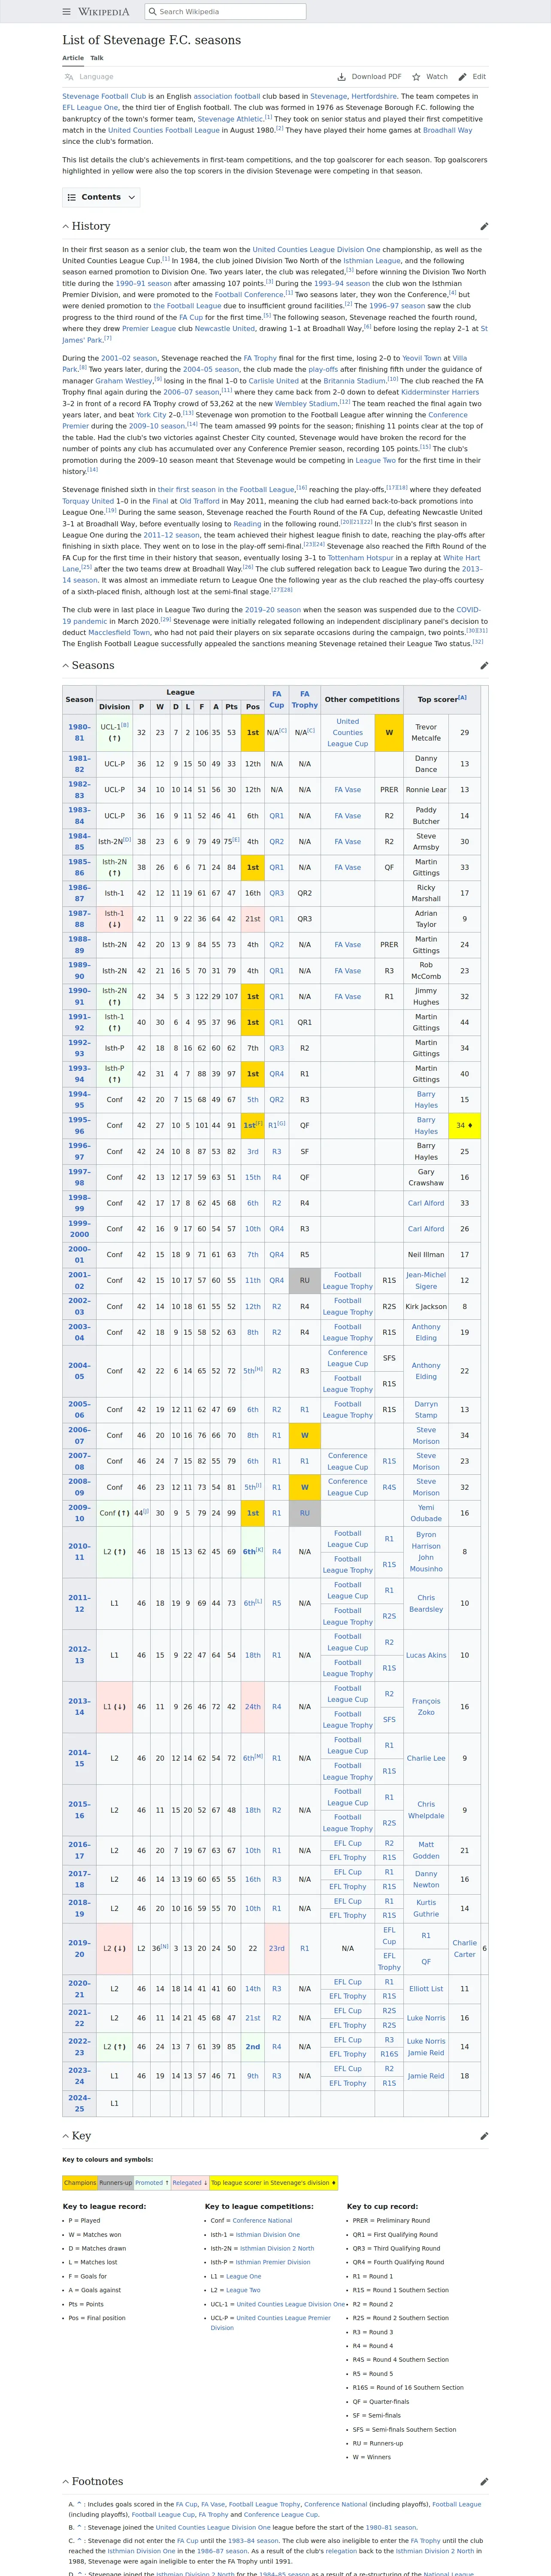Screen dimensions: 551x2576
Task: Open the Contents list icon
Action: pos(73,197)
